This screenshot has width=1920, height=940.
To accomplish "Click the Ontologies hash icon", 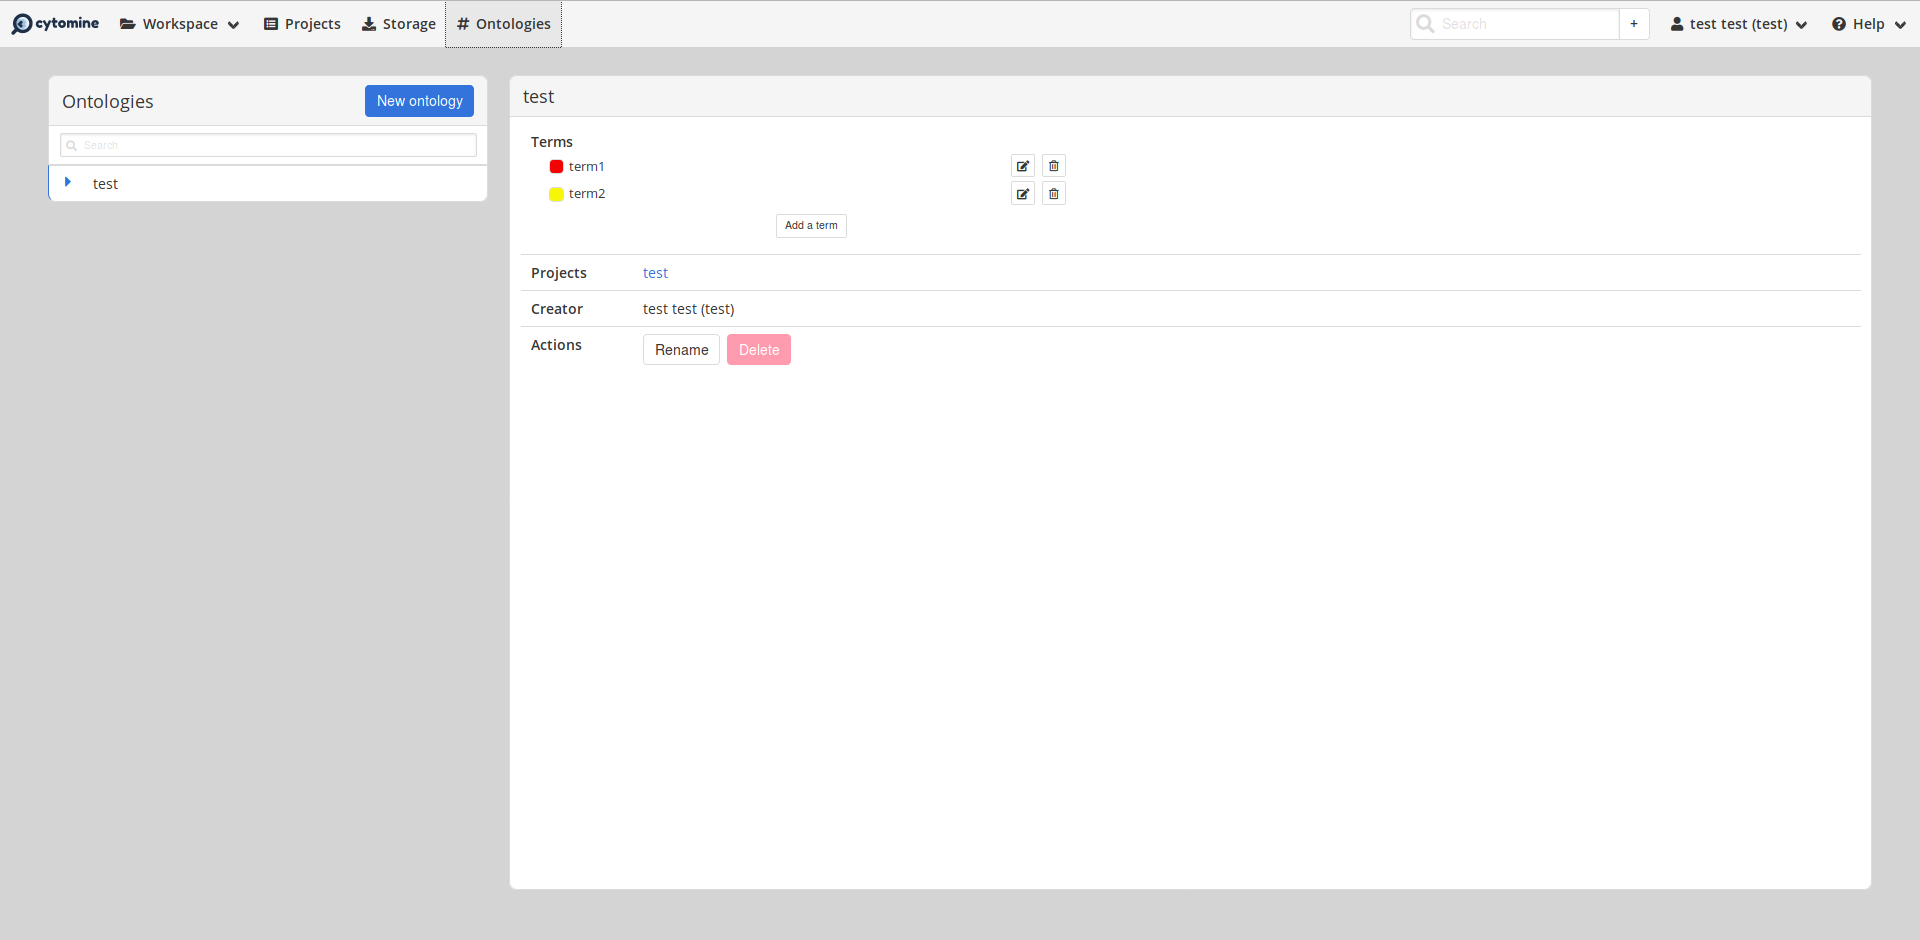I will pos(461,23).
